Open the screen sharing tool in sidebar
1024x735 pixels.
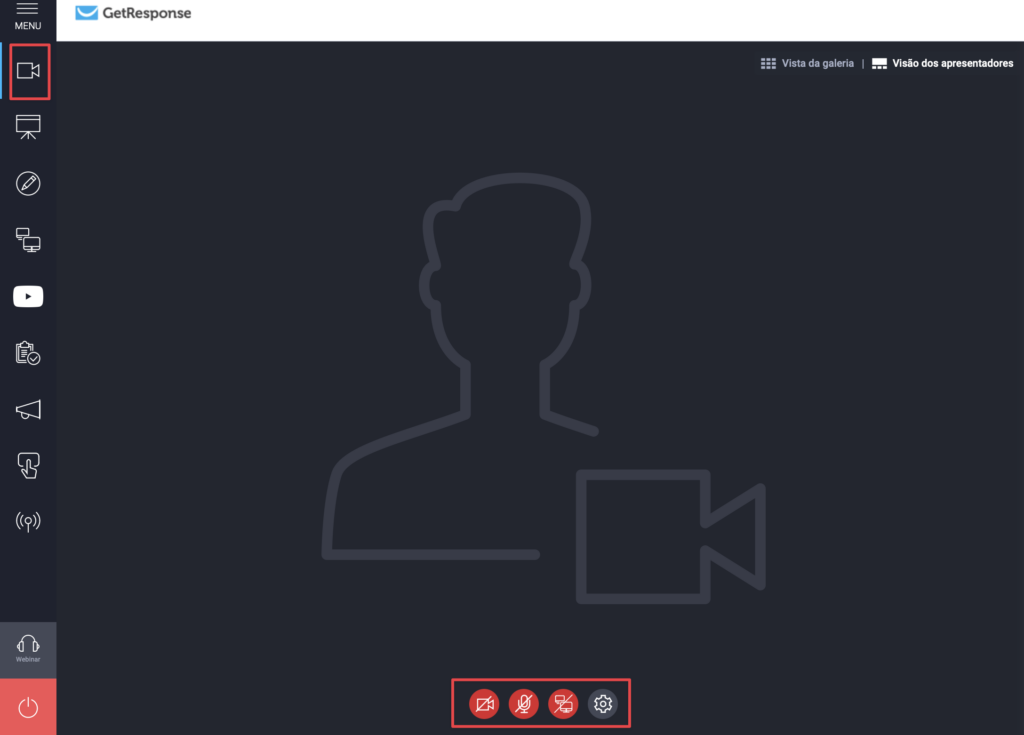(x=28, y=240)
